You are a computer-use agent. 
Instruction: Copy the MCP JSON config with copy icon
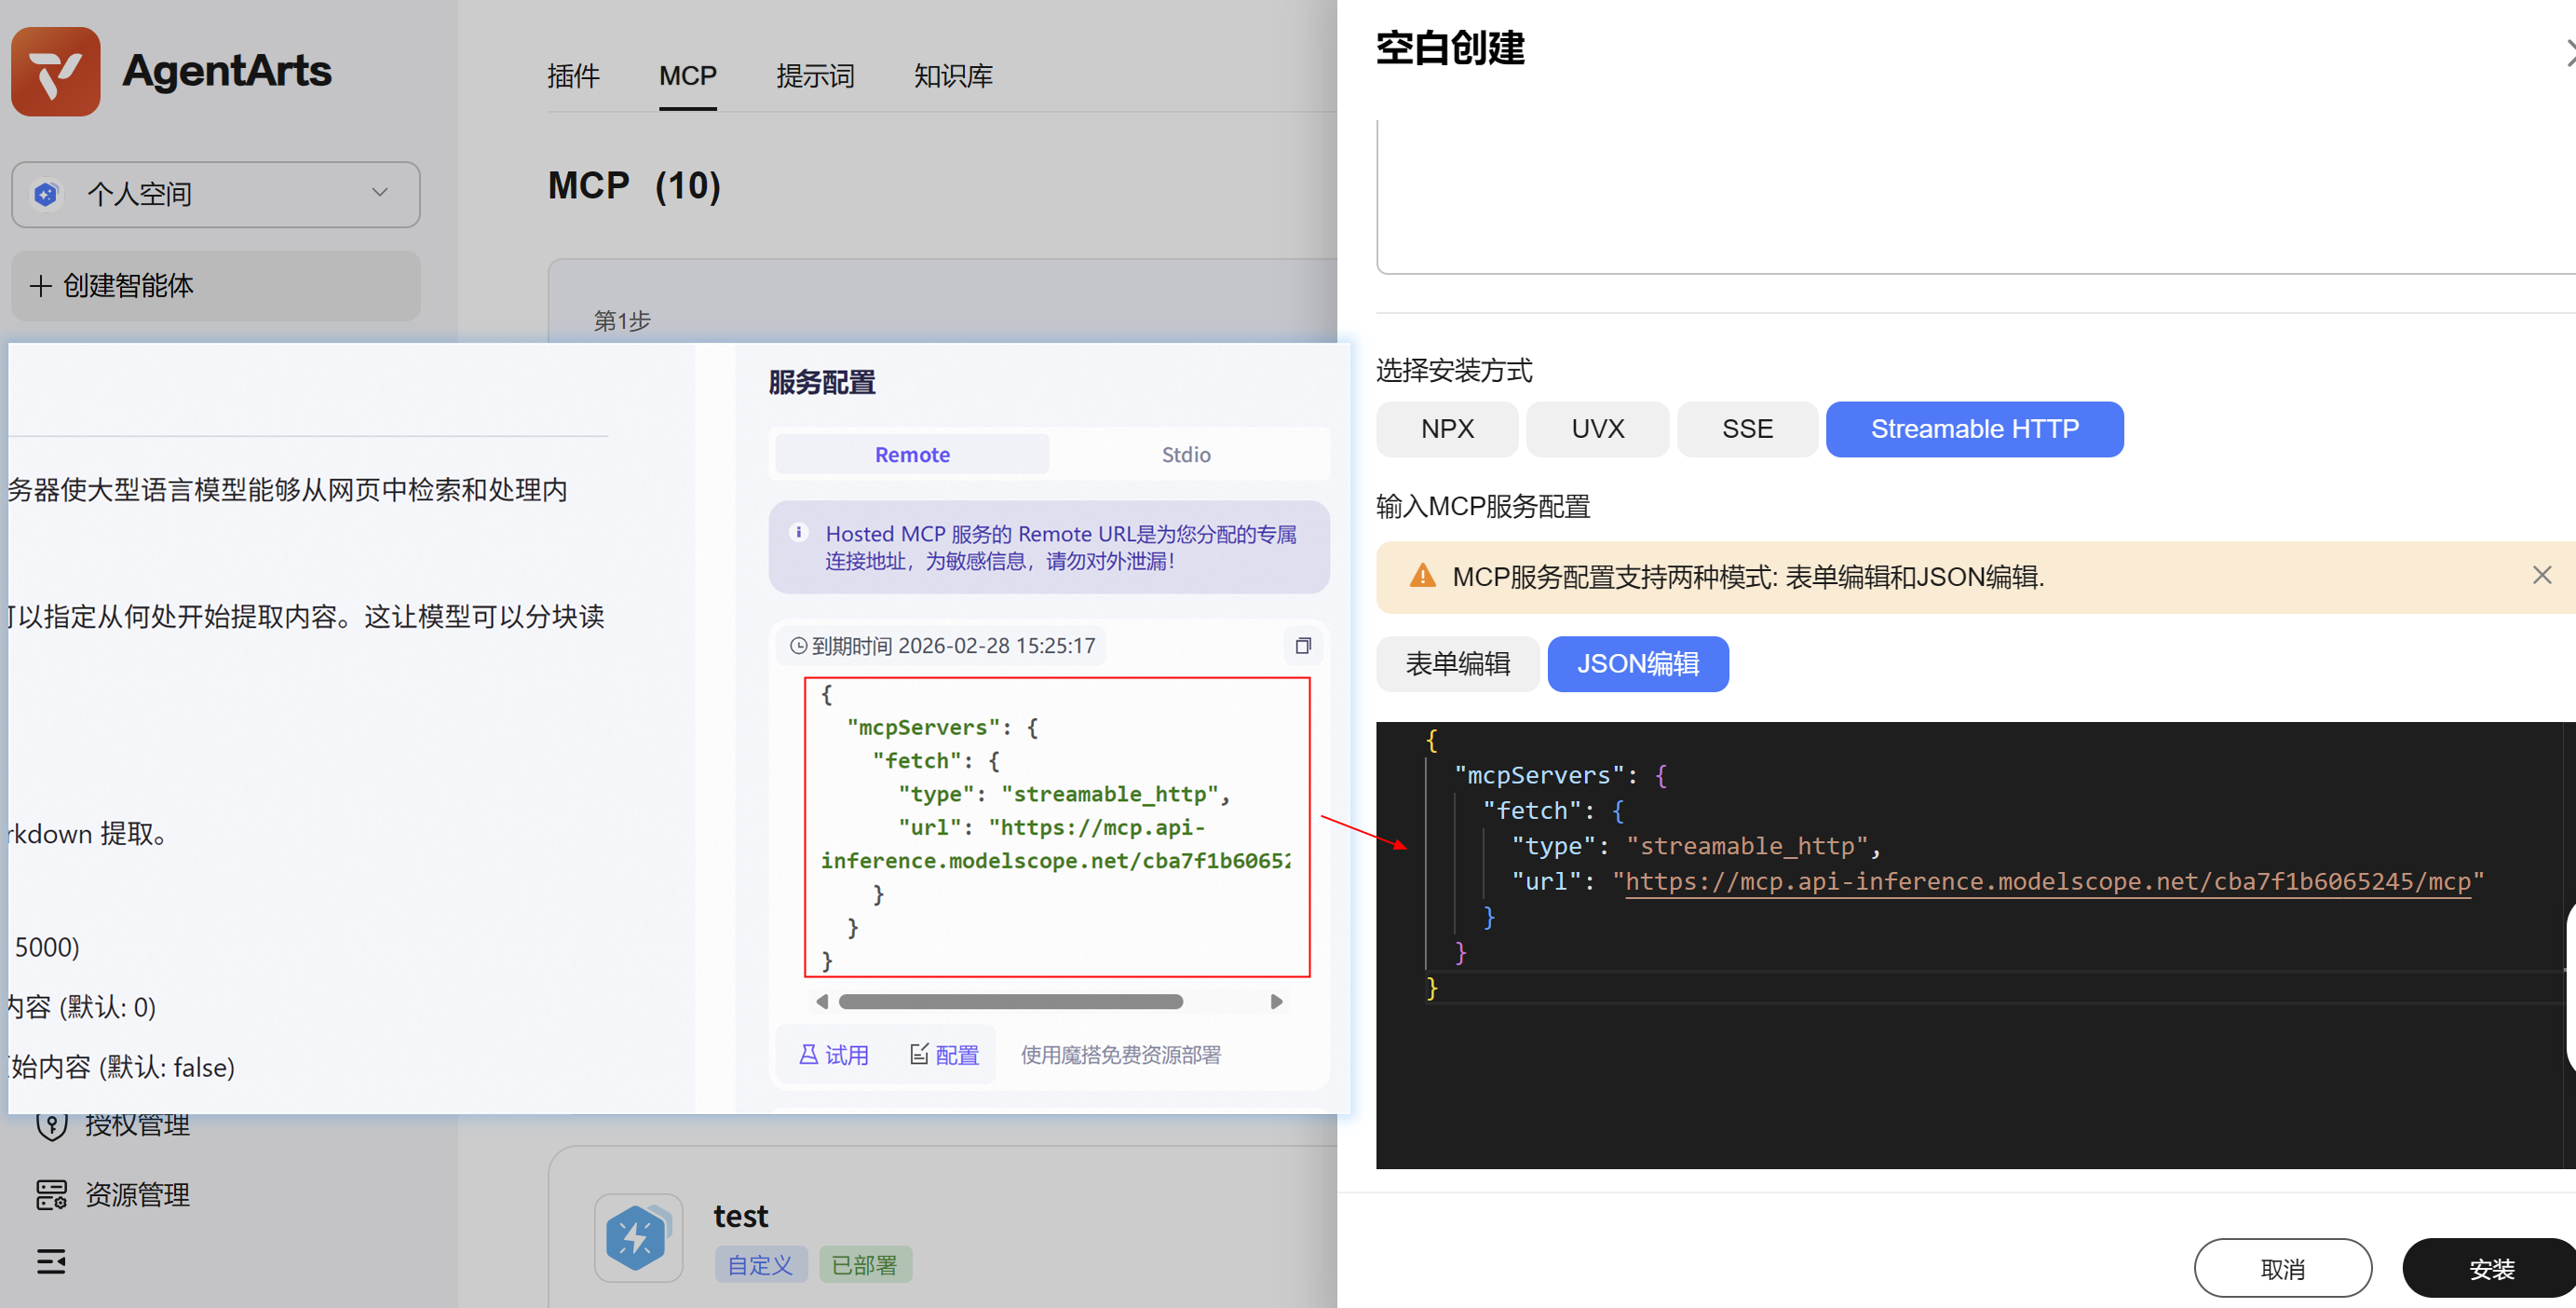pos(1302,646)
